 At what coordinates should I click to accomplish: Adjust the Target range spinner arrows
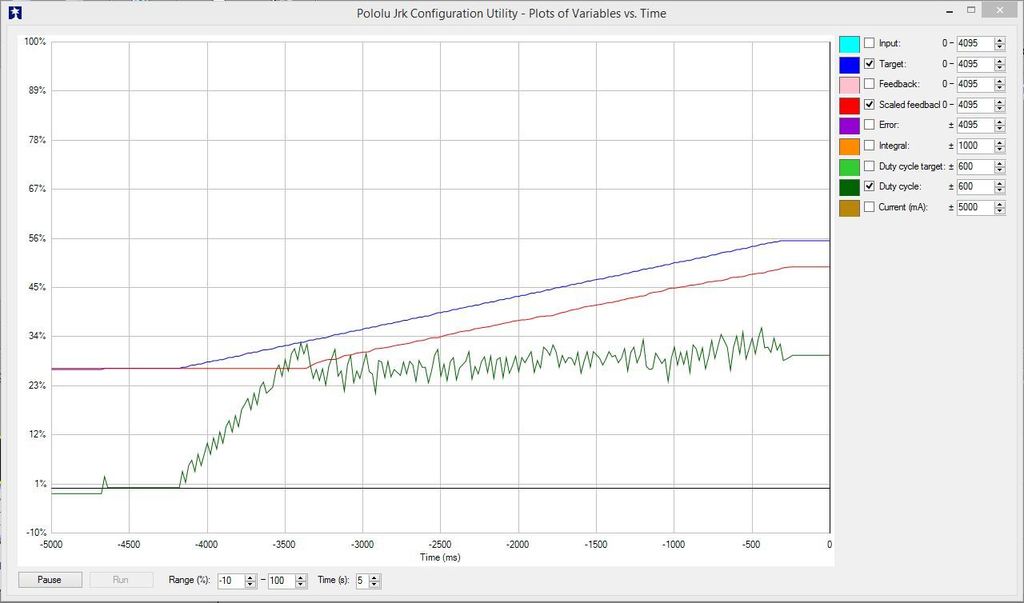point(1000,64)
